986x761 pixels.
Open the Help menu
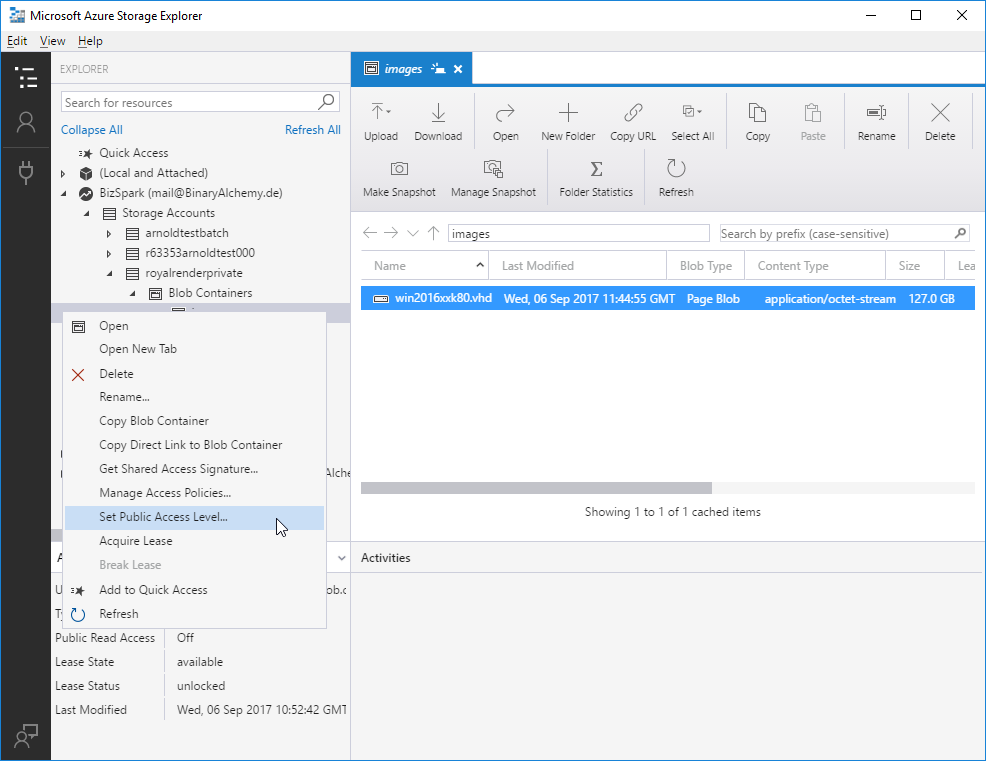click(91, 41)
